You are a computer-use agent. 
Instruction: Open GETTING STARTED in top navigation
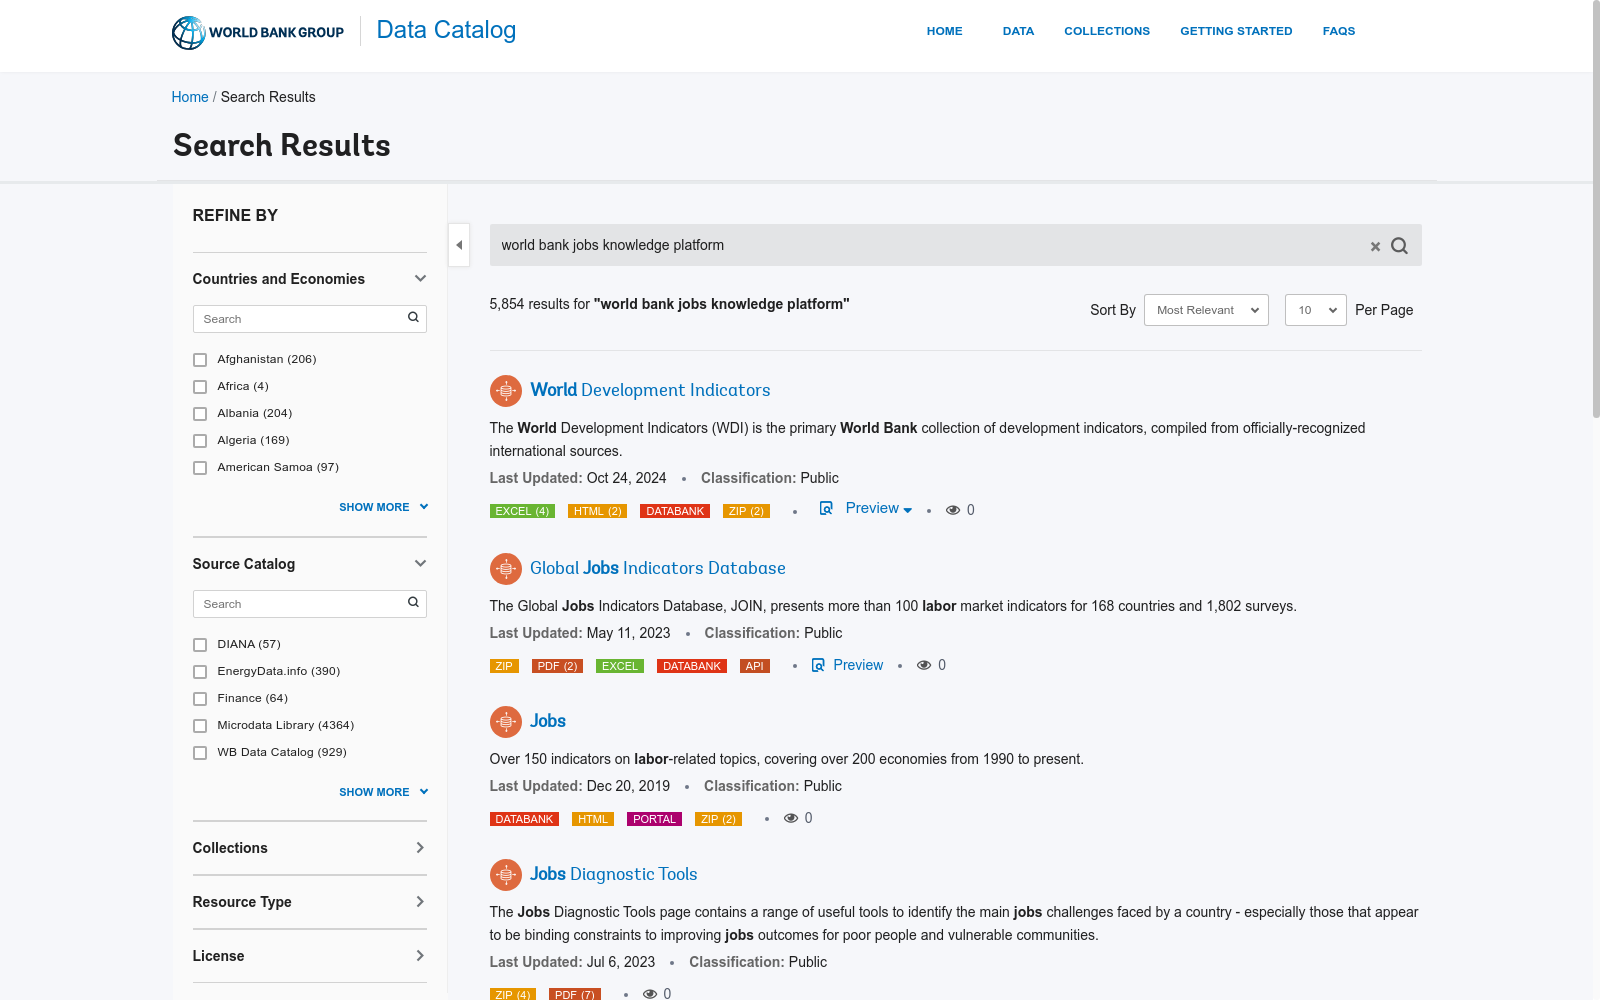click(x=1236, y=31)
